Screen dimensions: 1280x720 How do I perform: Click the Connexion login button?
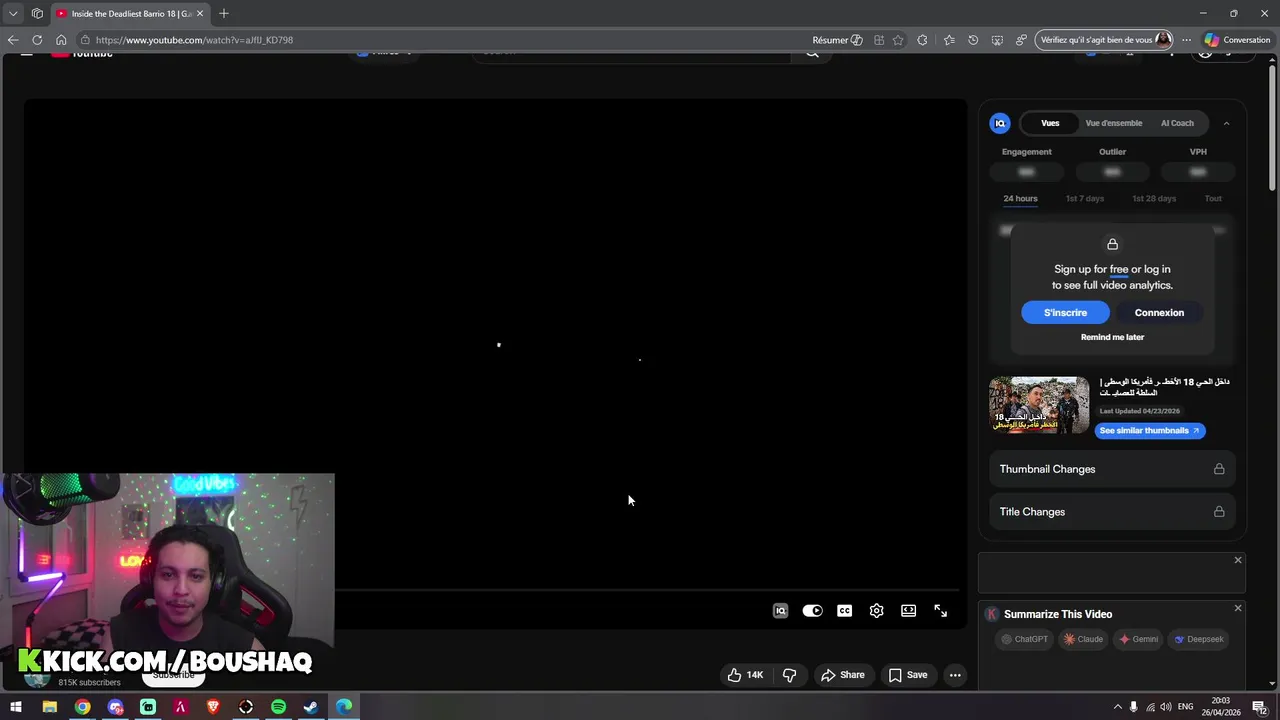click(1159, 313)
